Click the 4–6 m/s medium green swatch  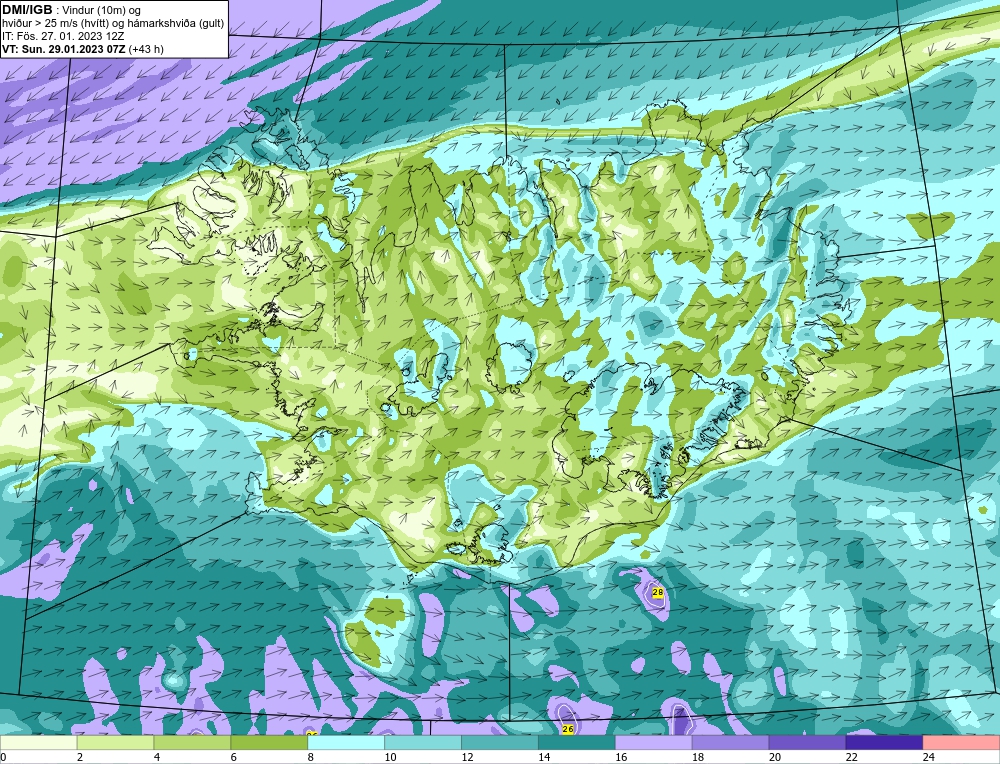[x=193, y=743]
